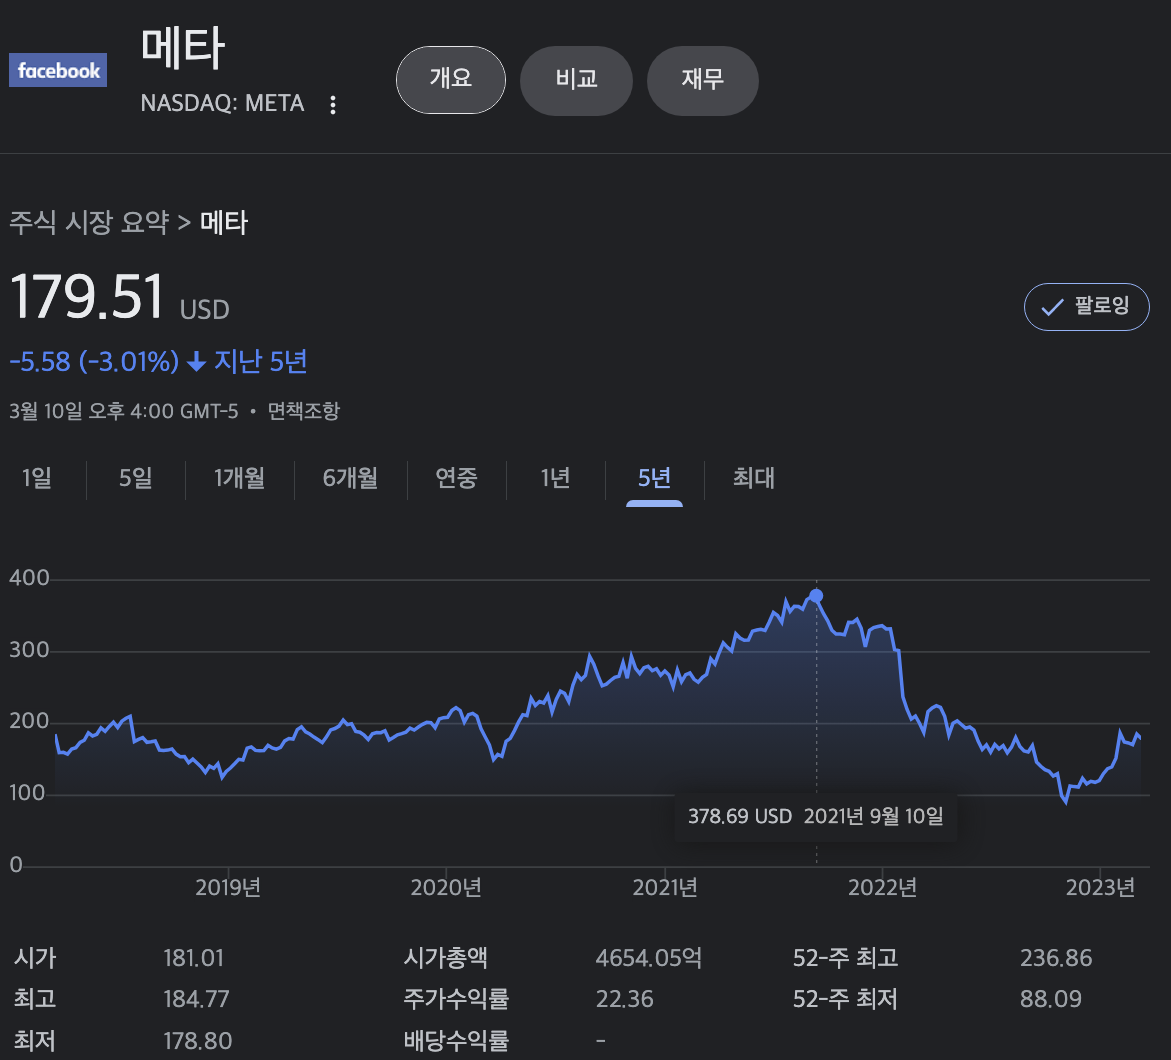
Task: Toggle off following with the 팔로잉 button
Action: tap(1087, 307)
